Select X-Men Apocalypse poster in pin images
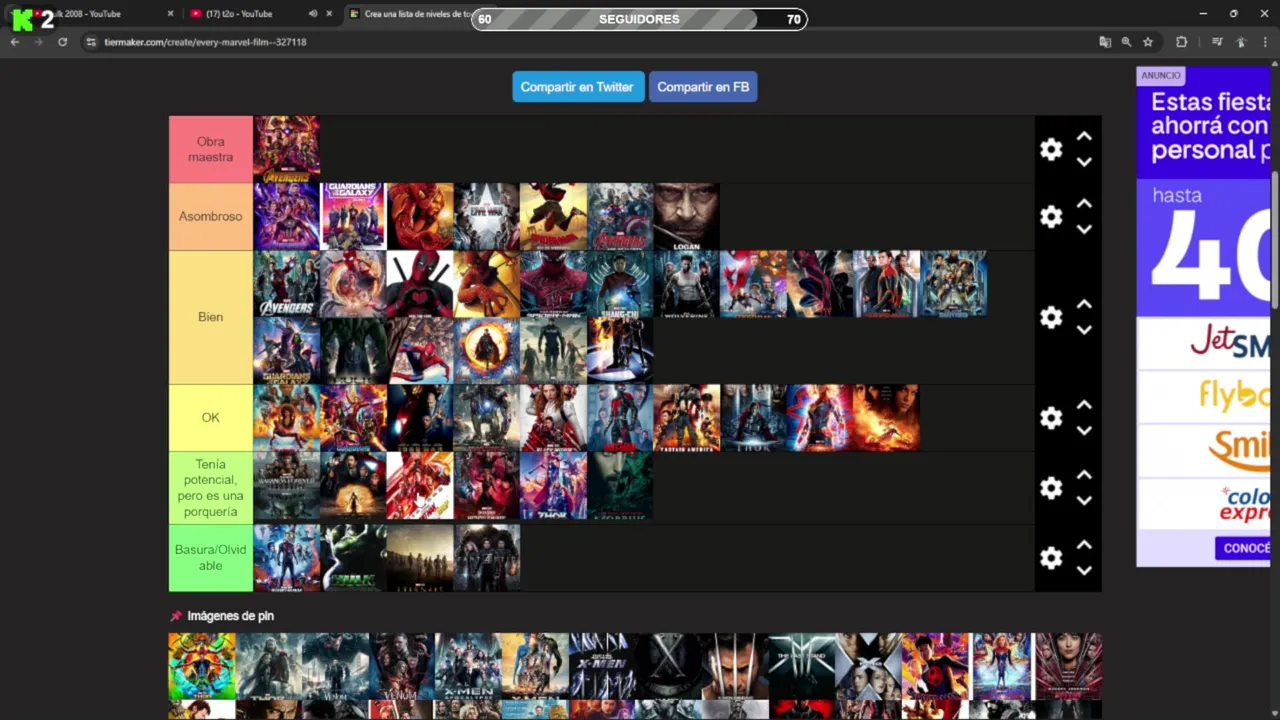This screenshot has width=1280, height=720. pyautogui.click(x=468, y=666)
